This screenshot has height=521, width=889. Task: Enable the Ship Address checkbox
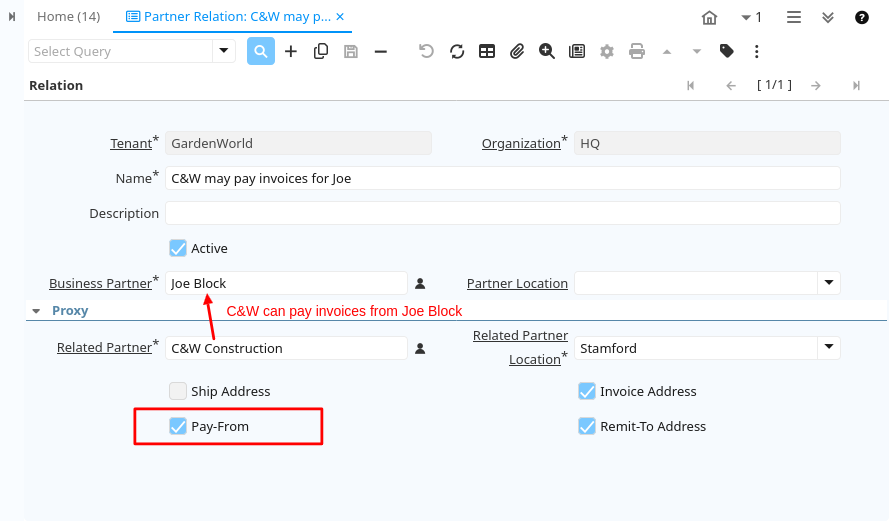pyautogui.click(x=178, y=391)
